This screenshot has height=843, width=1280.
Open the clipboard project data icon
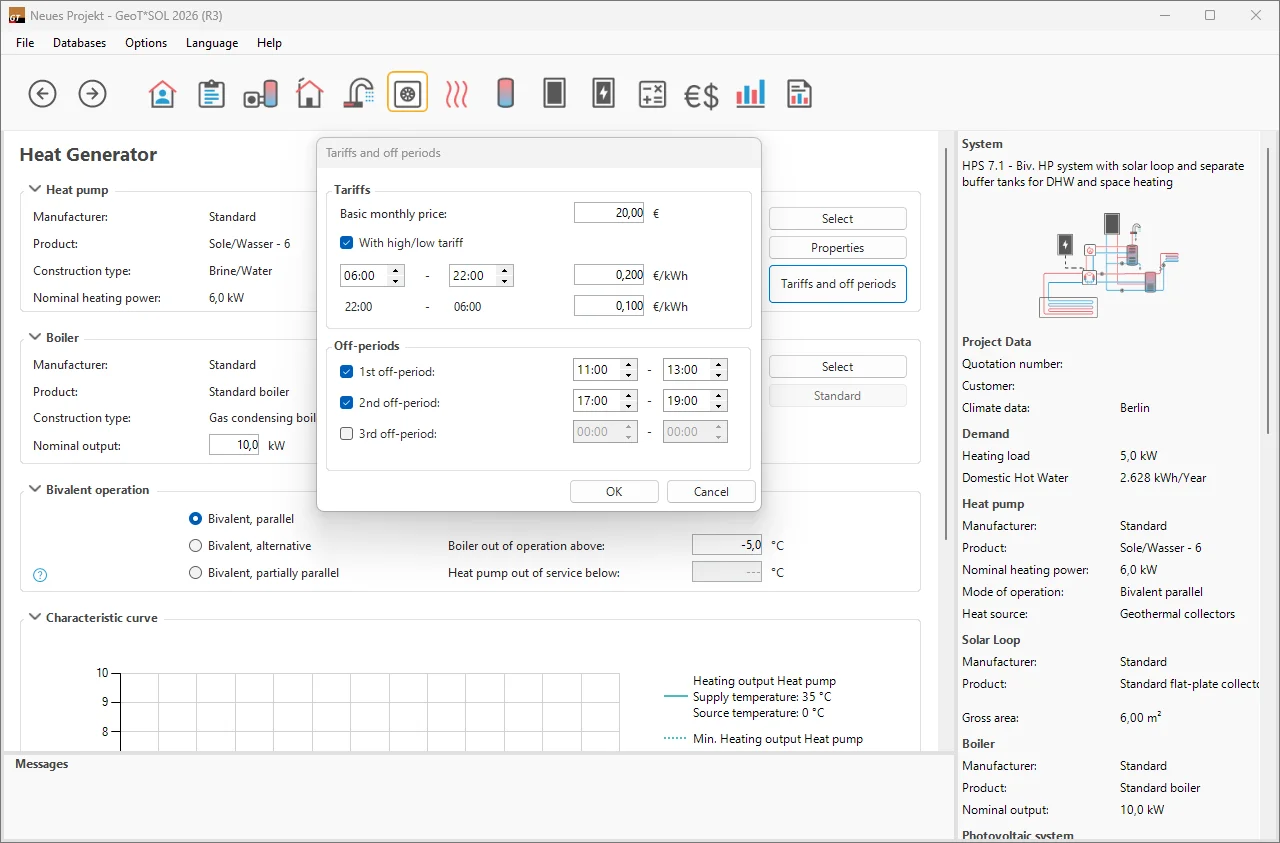(x=211, y=94)
